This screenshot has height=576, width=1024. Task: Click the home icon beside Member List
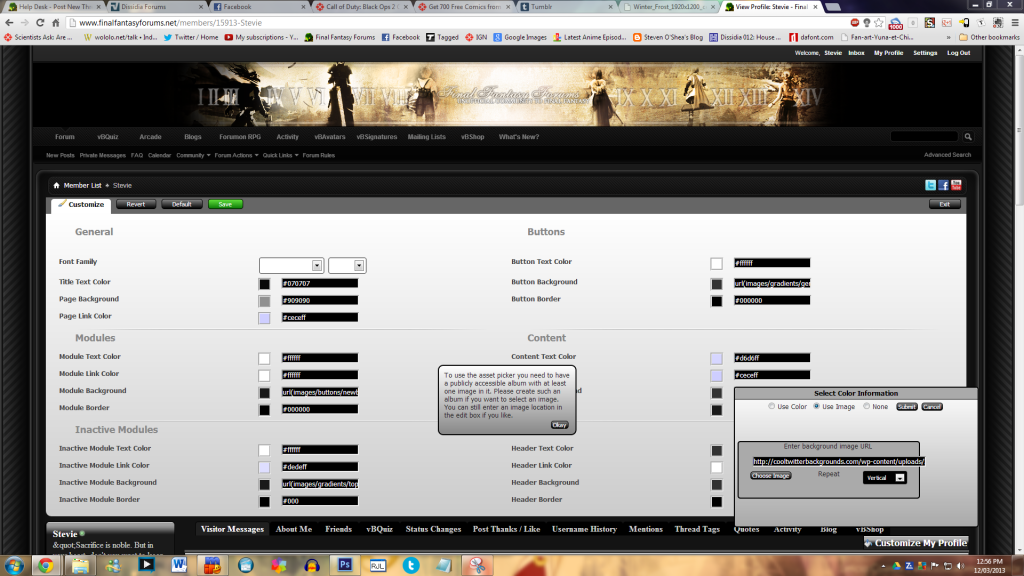56,185
